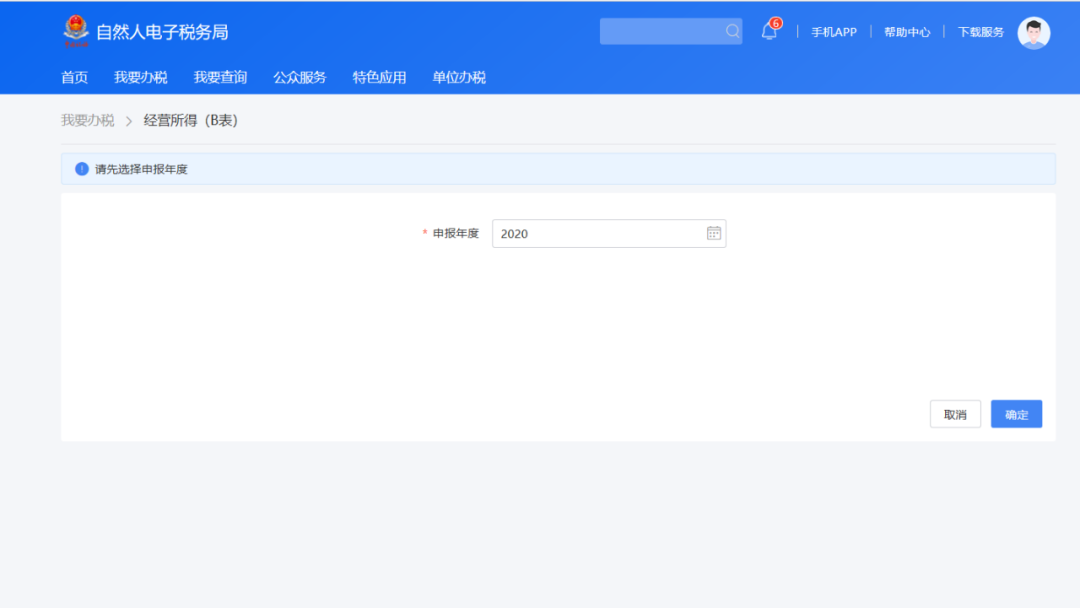1080x608 pixels.
Task: Confirm with the 确定 button
Action: click(x=1016, y=413)
